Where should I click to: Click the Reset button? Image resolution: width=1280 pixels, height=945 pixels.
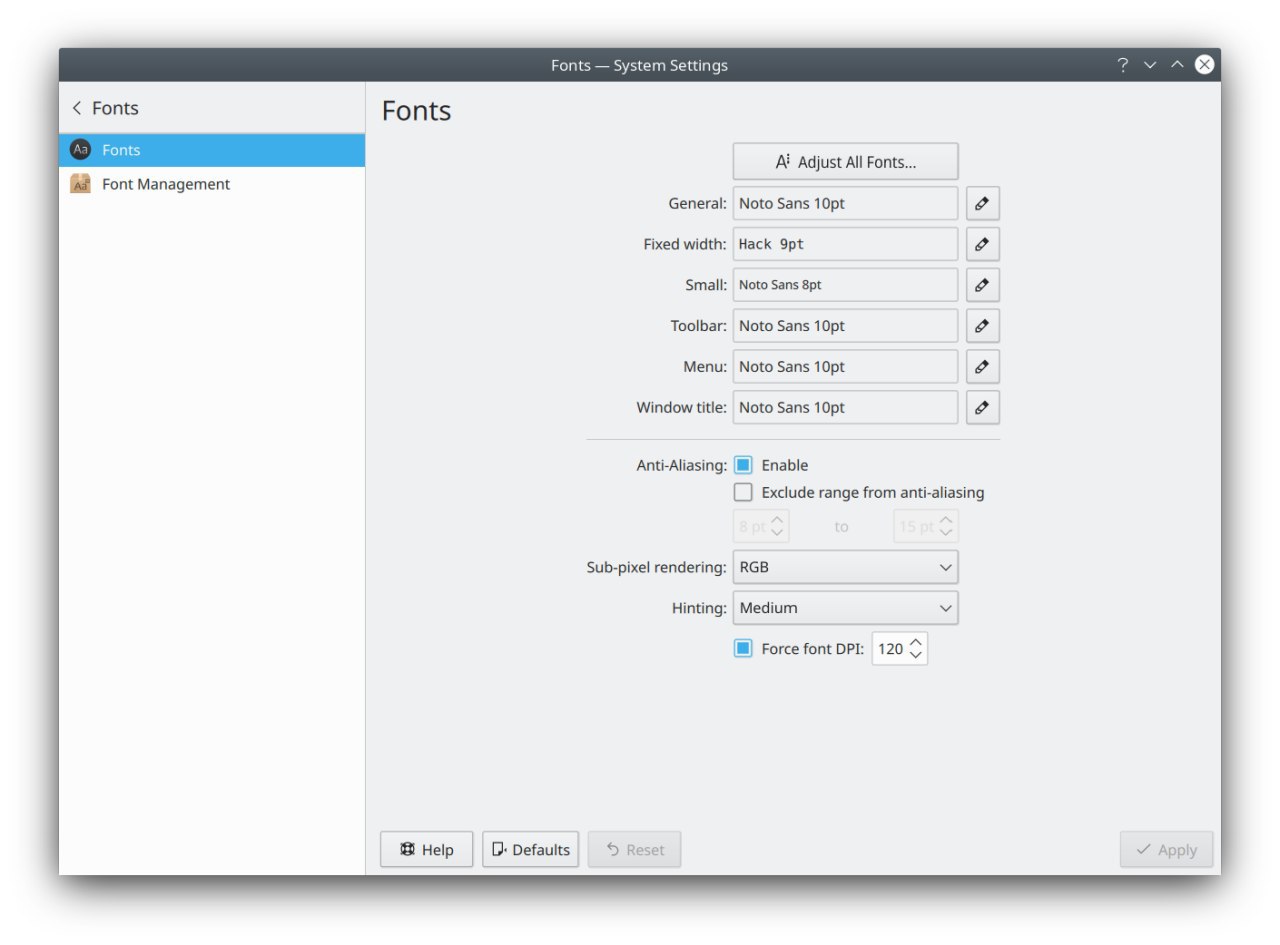click(635, 850)
